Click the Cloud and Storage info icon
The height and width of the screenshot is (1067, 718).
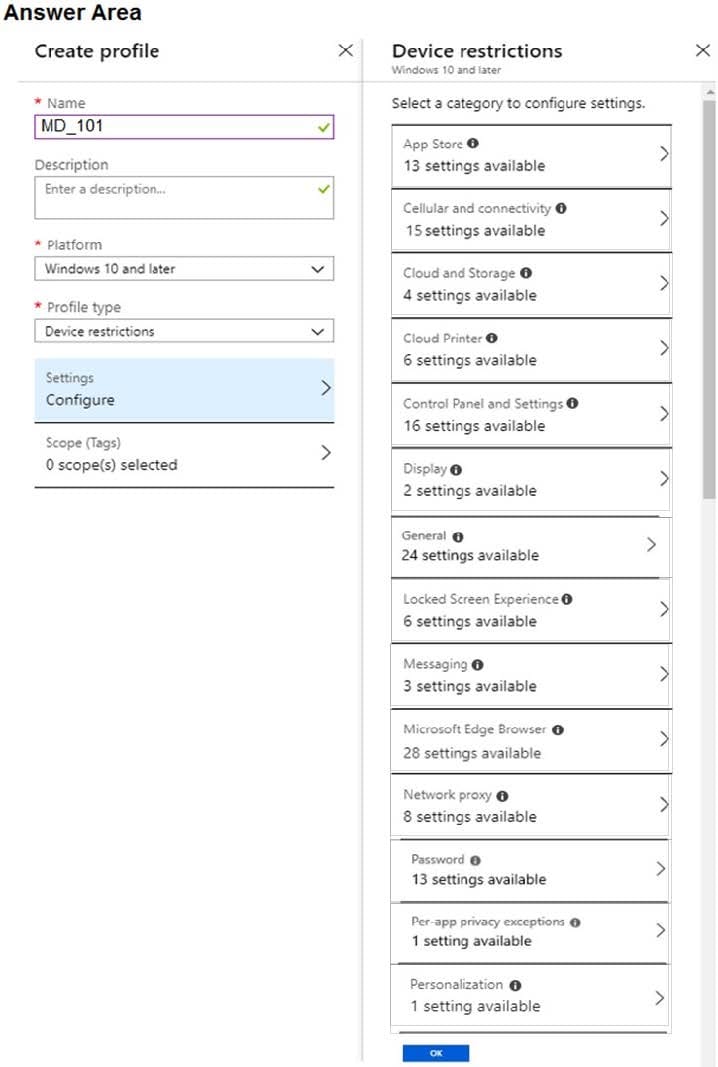[x=526, y=273]
